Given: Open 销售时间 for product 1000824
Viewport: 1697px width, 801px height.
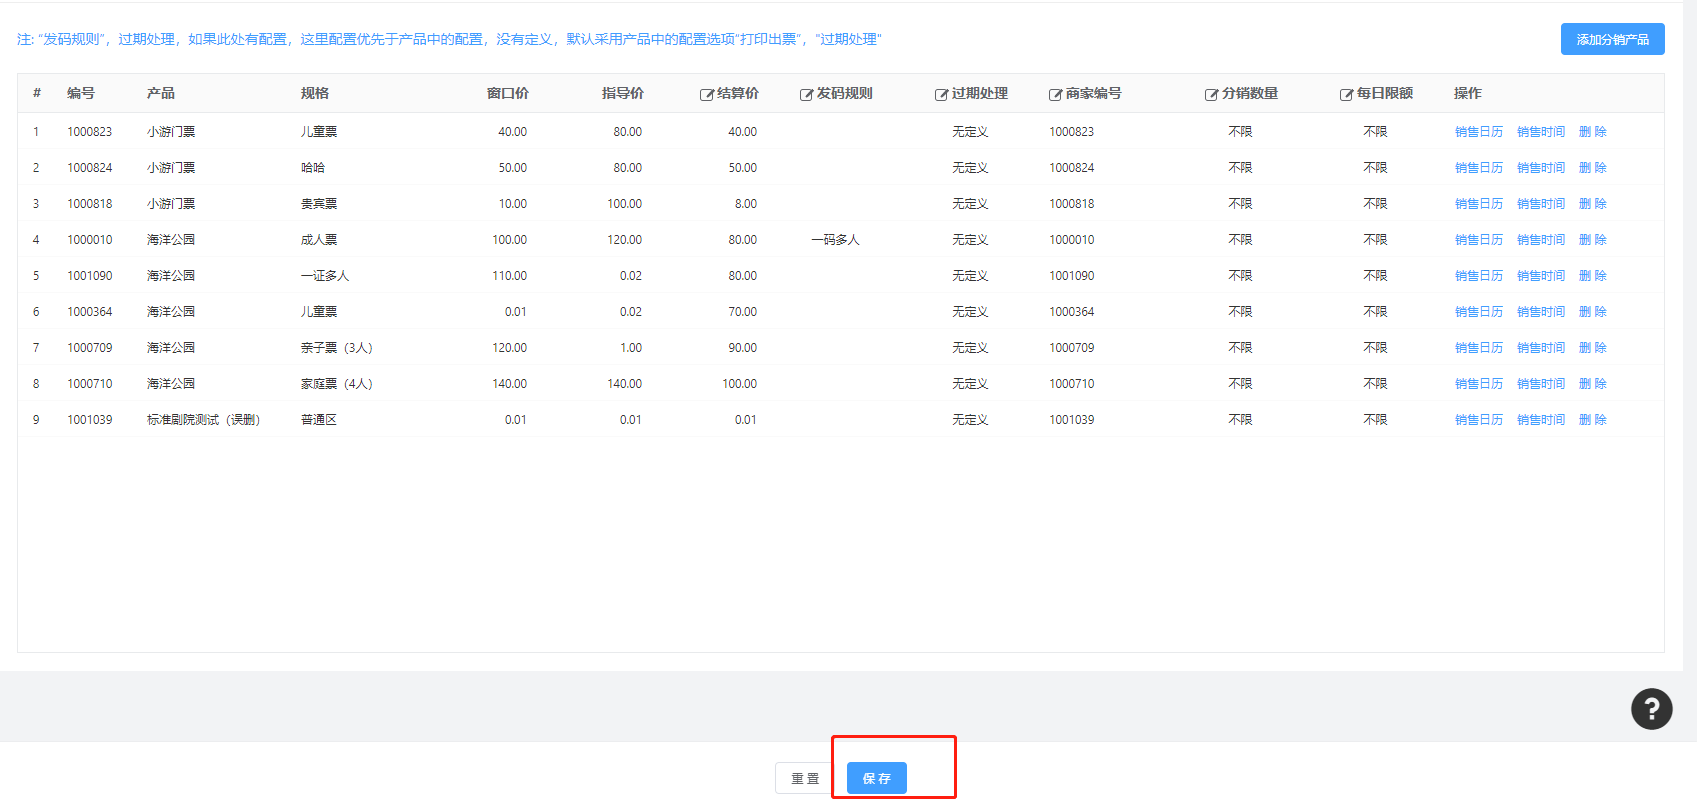Looking at the screenshot, I should 1540,168.
